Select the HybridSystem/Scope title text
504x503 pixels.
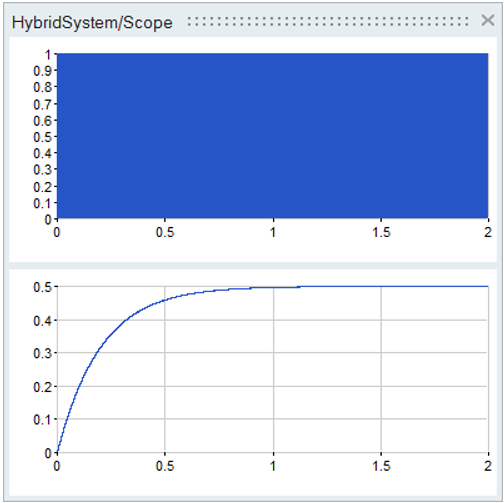coord(92,23)
